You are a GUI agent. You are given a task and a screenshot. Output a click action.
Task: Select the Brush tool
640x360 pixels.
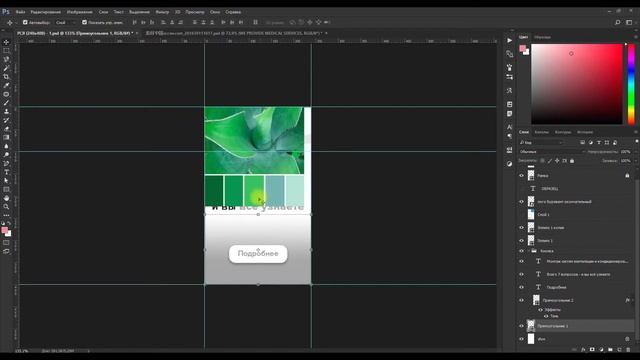pyautogui.click(x=6, y=102)
